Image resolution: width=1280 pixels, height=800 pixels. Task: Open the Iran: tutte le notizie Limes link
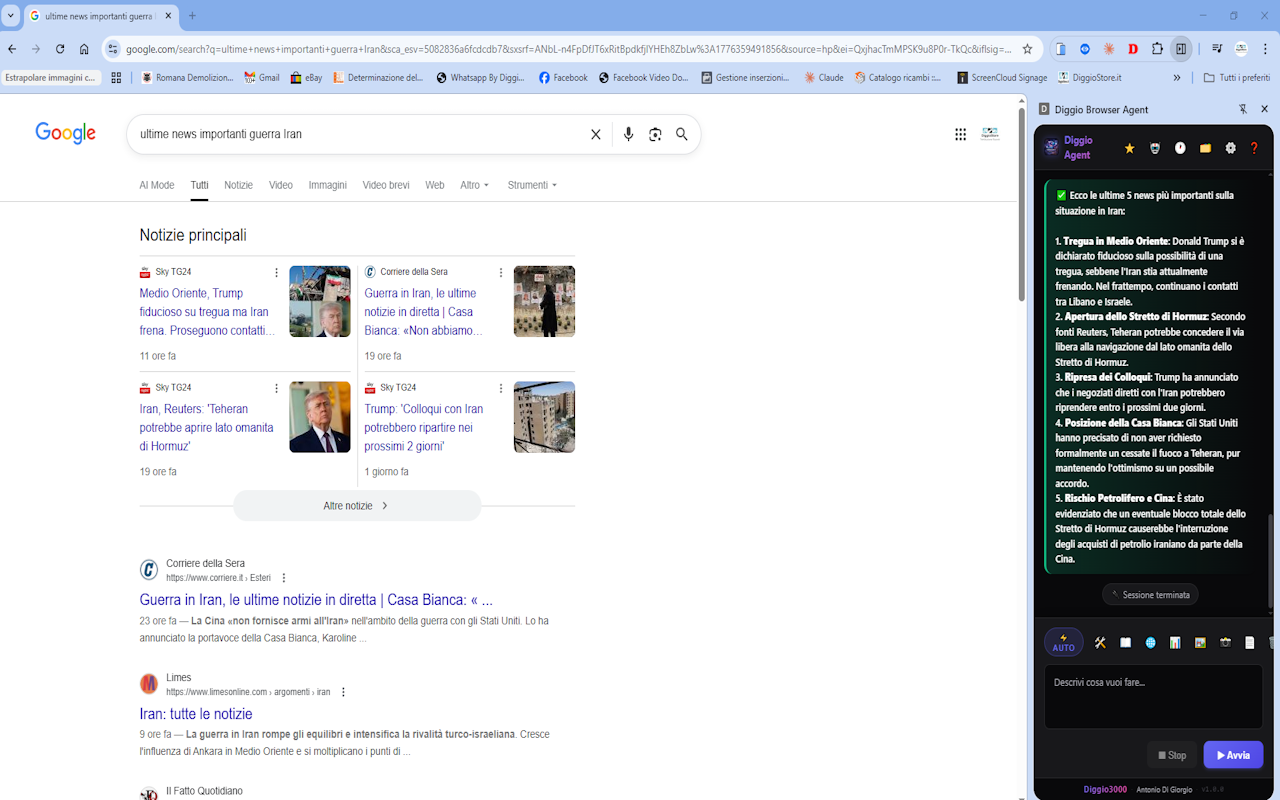click(196, 714)
